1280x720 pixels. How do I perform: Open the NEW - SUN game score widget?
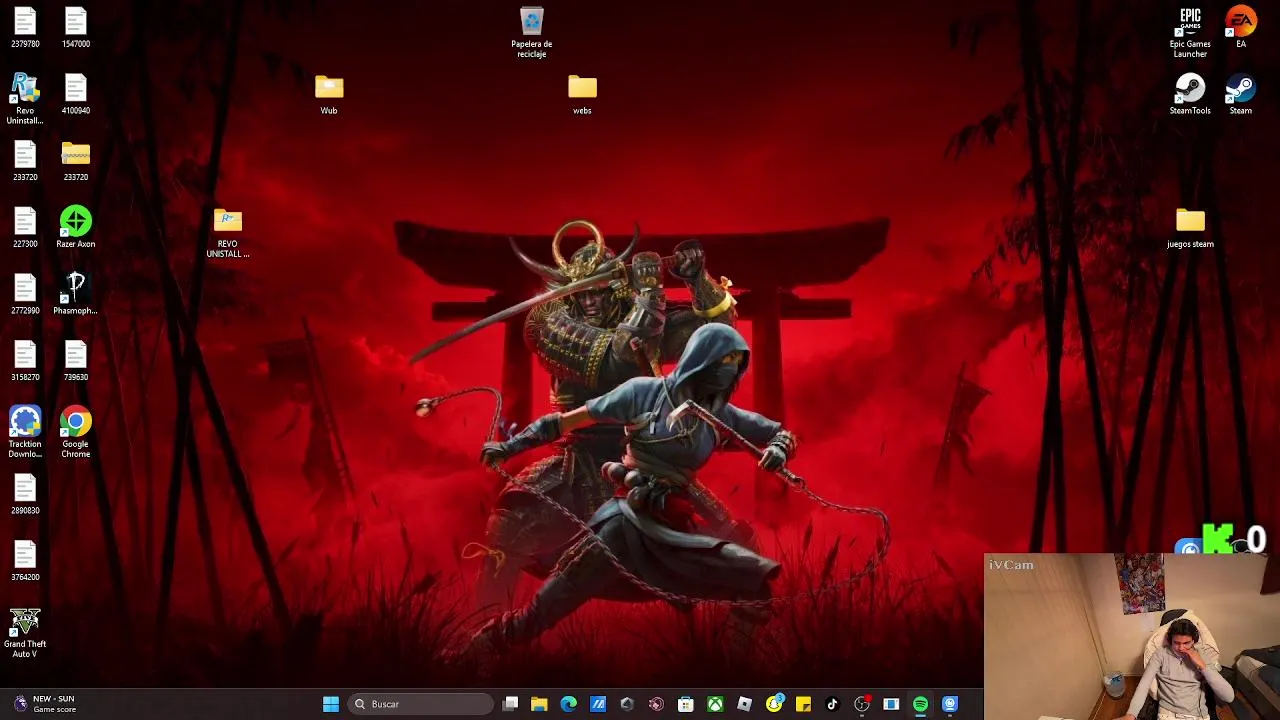(x=43, y=704)
